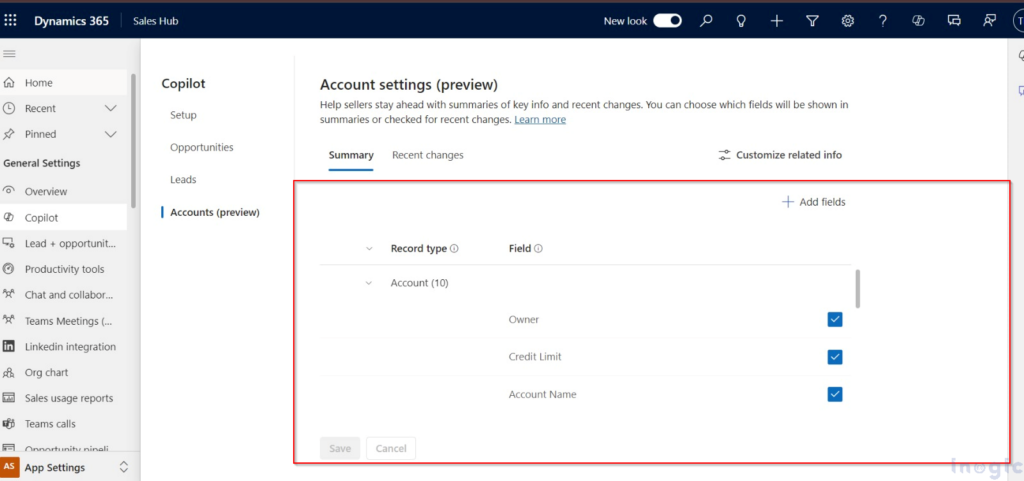The width and height of the screenshot is (1024, 481).
Task: Click the Add fields button
Action: (814, 202)
